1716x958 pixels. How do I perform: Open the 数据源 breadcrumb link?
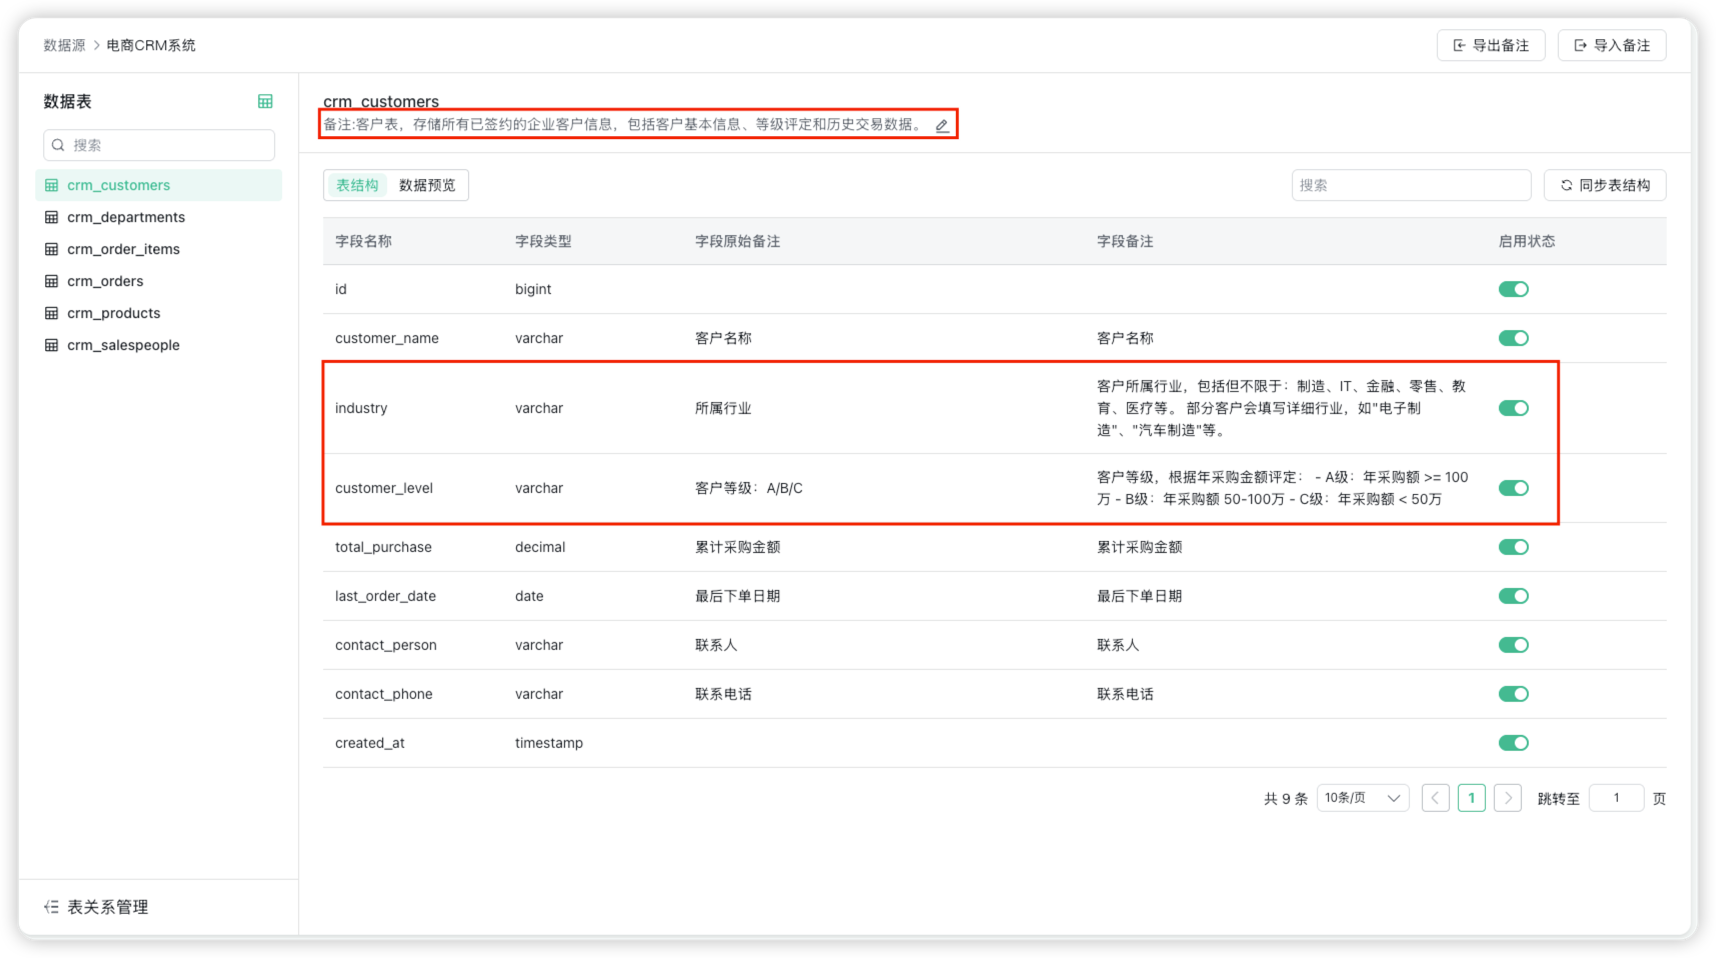pyautogui.click(x=64, y=45)
